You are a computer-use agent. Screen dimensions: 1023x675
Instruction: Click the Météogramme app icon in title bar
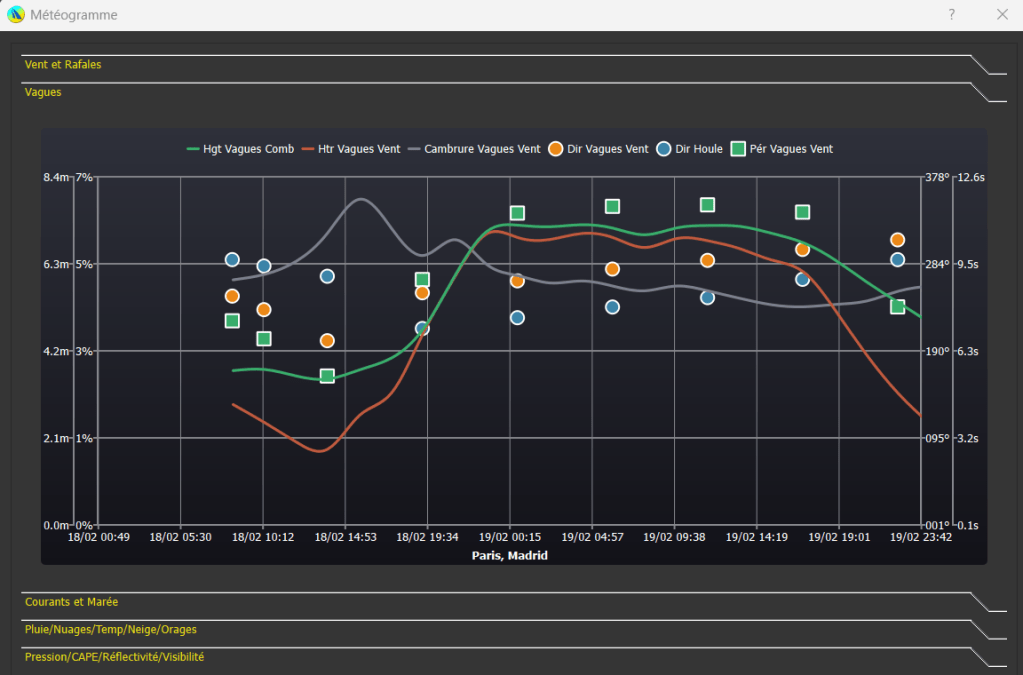pos(15,15)
